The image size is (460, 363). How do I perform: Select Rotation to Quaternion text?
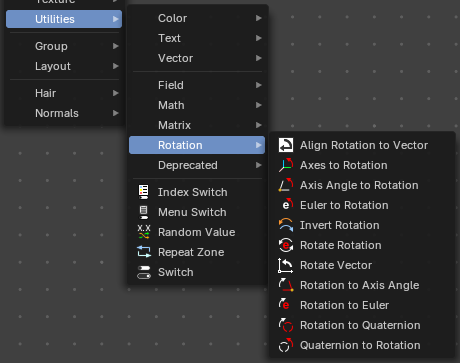[x=360, y=325]
